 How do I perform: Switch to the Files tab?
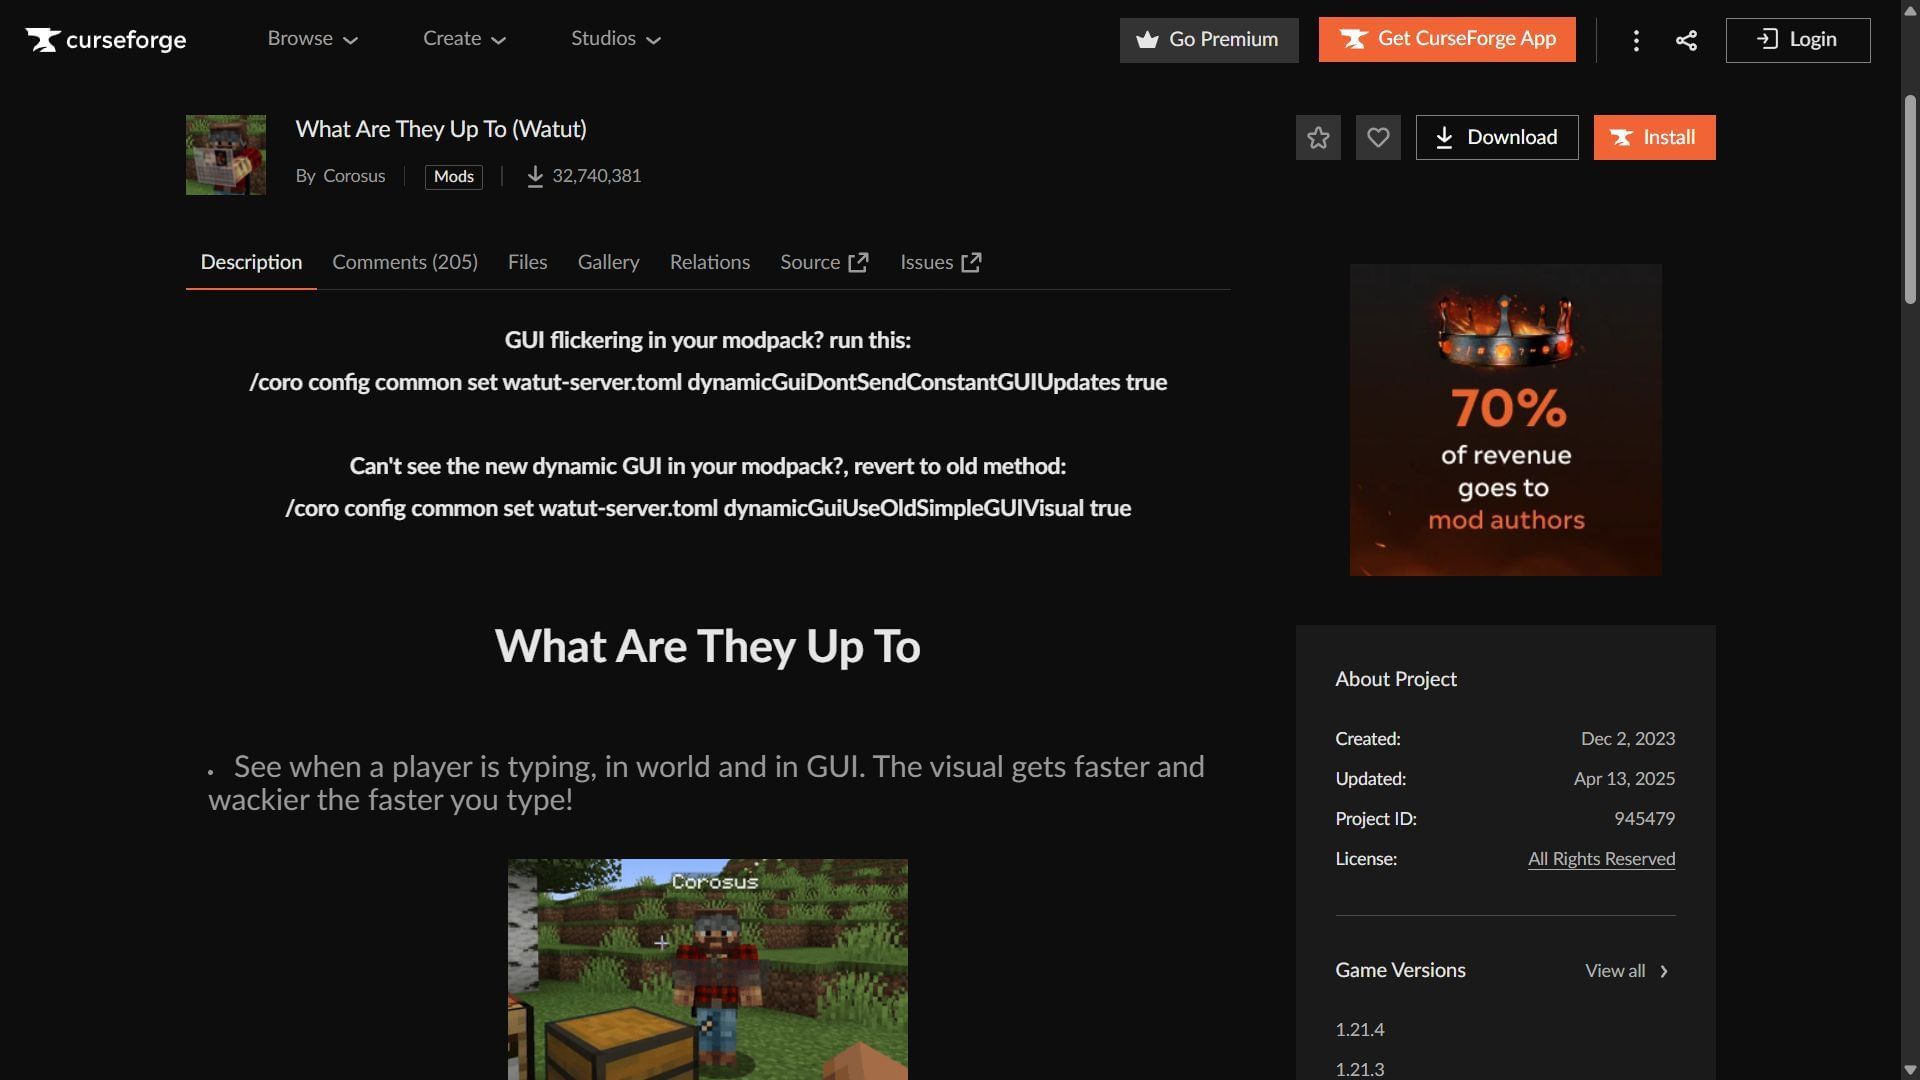tap(527, 262)
